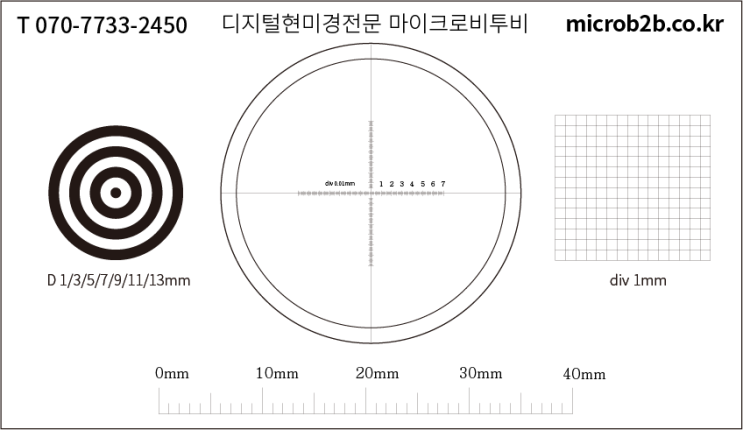The image size is (743, 430).
Task: Click the number 7 on the reticle scale
Action: click(x=443, y=184)
